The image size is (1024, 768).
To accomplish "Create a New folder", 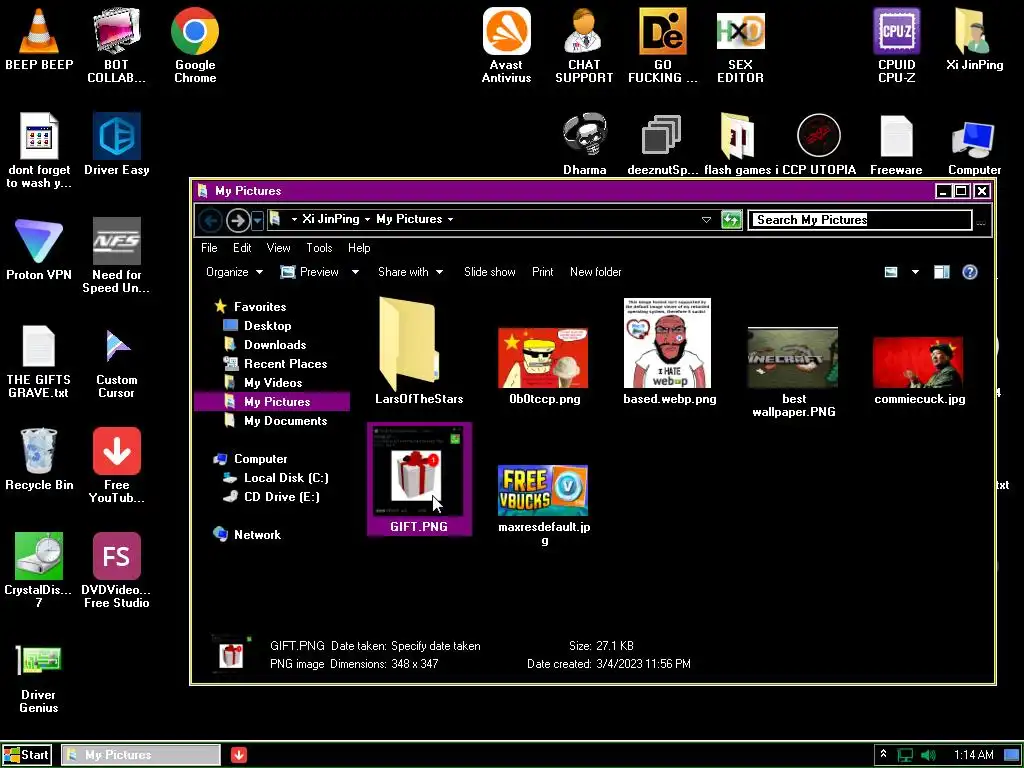I will click(595, 272).
